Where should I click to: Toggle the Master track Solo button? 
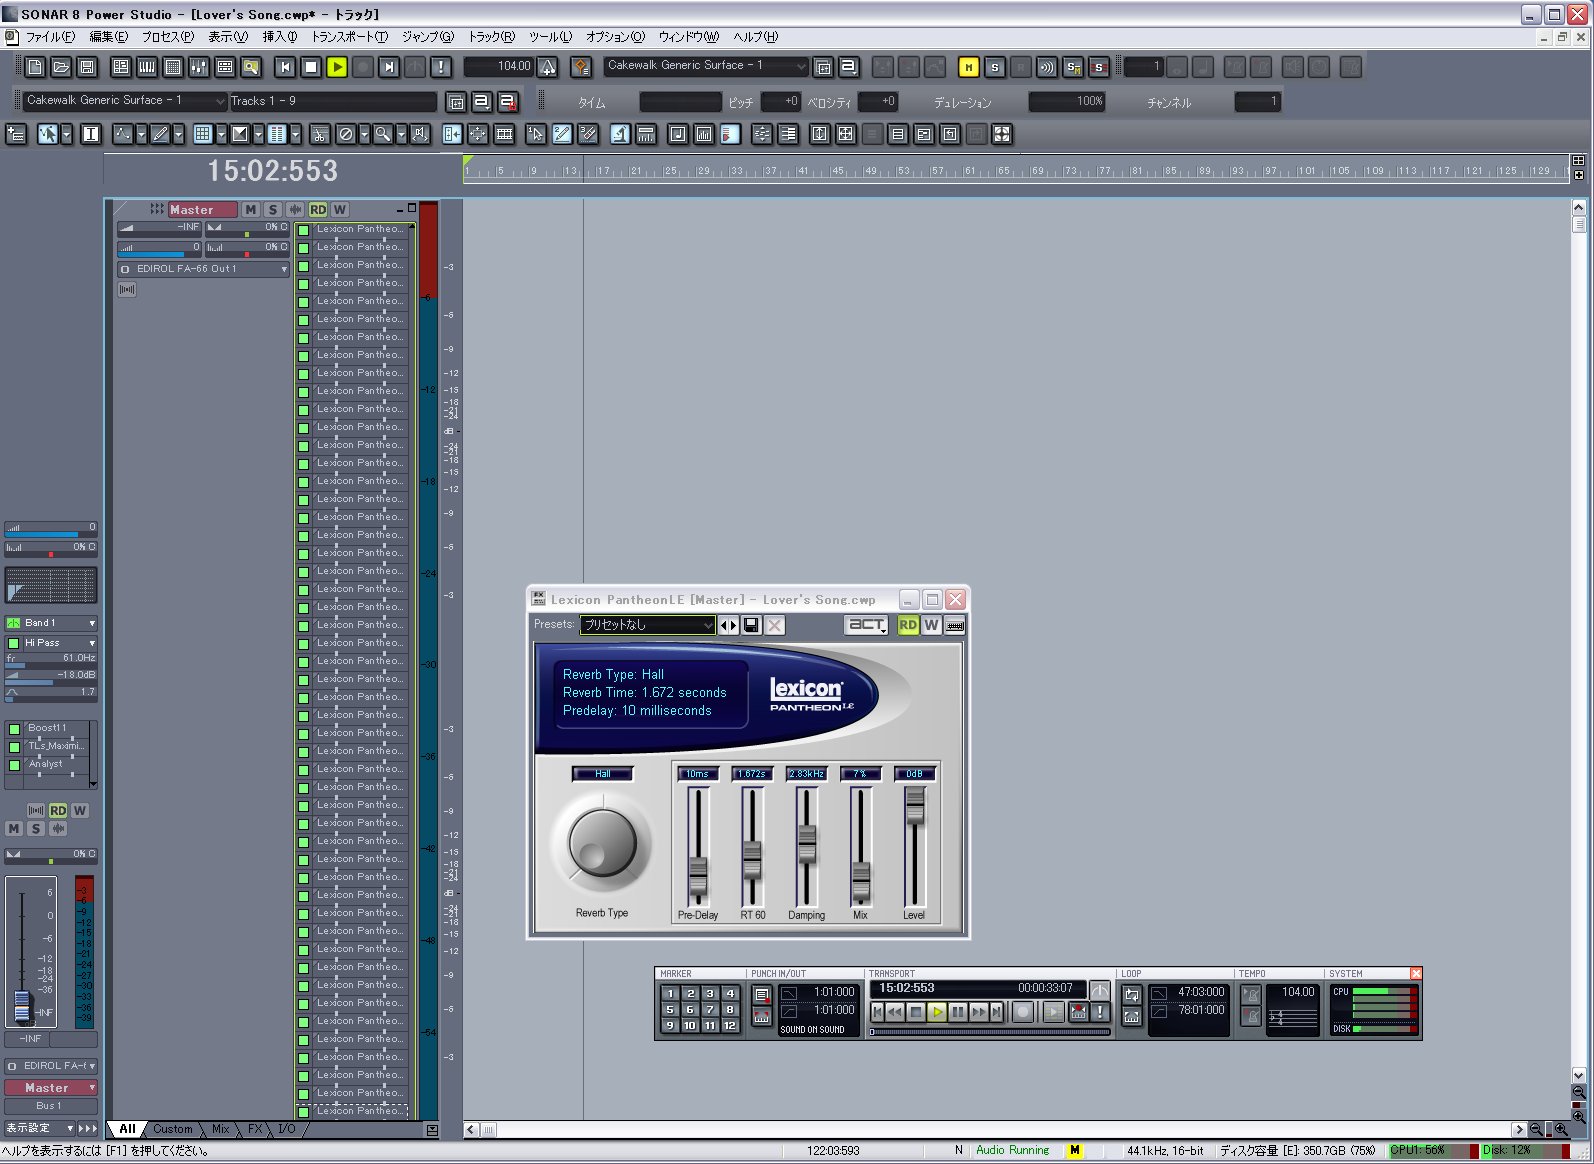pyautogui.click(x=272, y=209)
